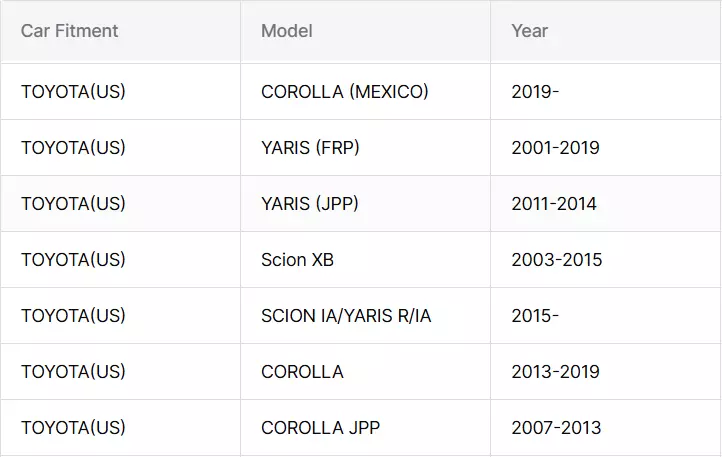
Task: Click the COROLLA JPP model cell
Action: click(320, 428)
